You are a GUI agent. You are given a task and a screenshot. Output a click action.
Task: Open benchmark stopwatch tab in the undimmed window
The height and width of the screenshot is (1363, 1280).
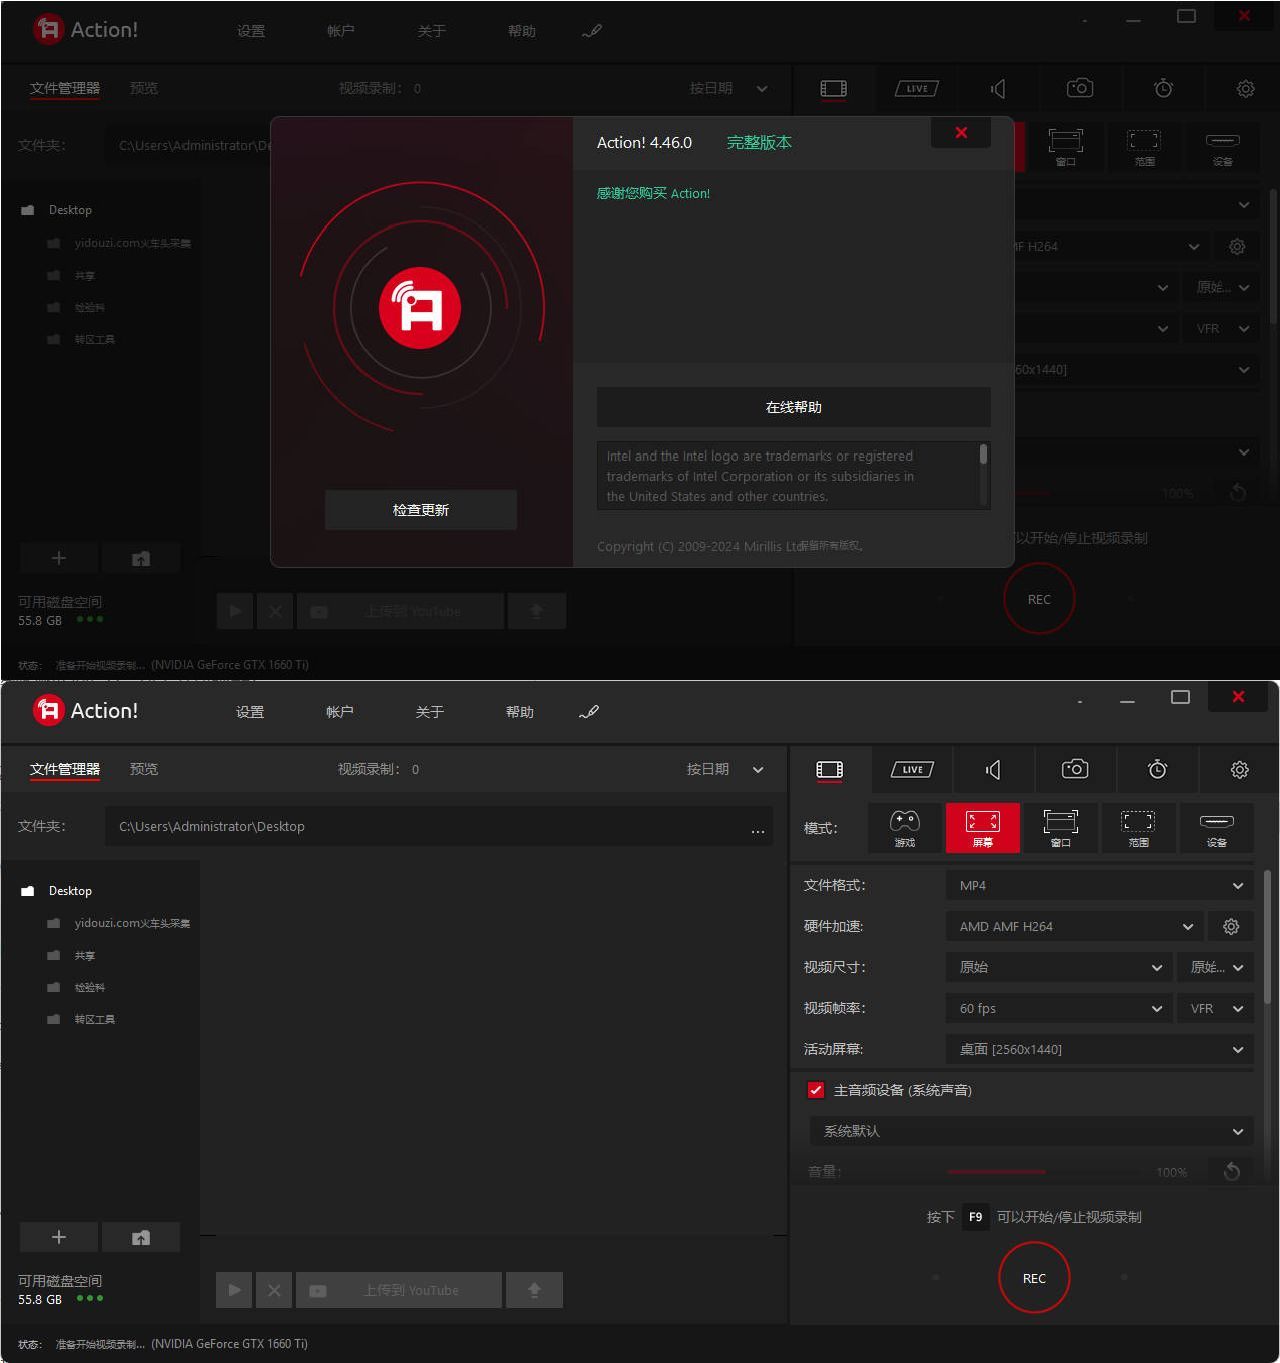1157,769
